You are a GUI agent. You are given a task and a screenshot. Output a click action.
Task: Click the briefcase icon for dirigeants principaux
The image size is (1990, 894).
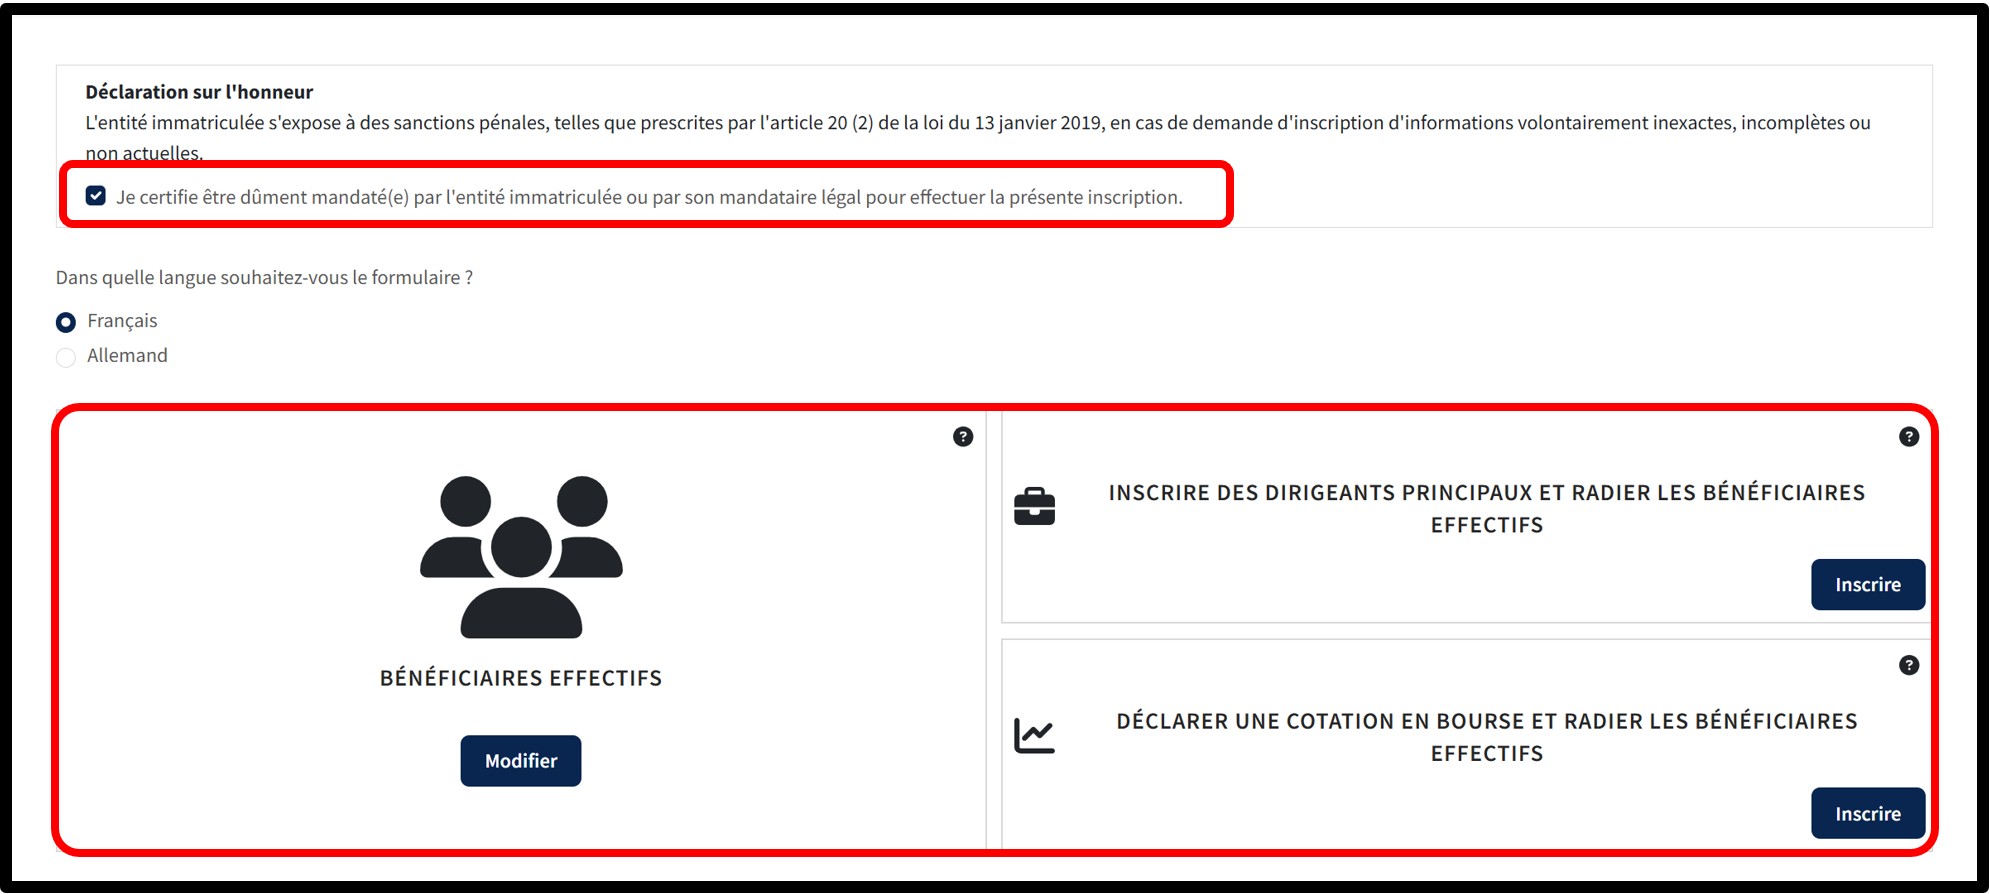point(1034,507)
